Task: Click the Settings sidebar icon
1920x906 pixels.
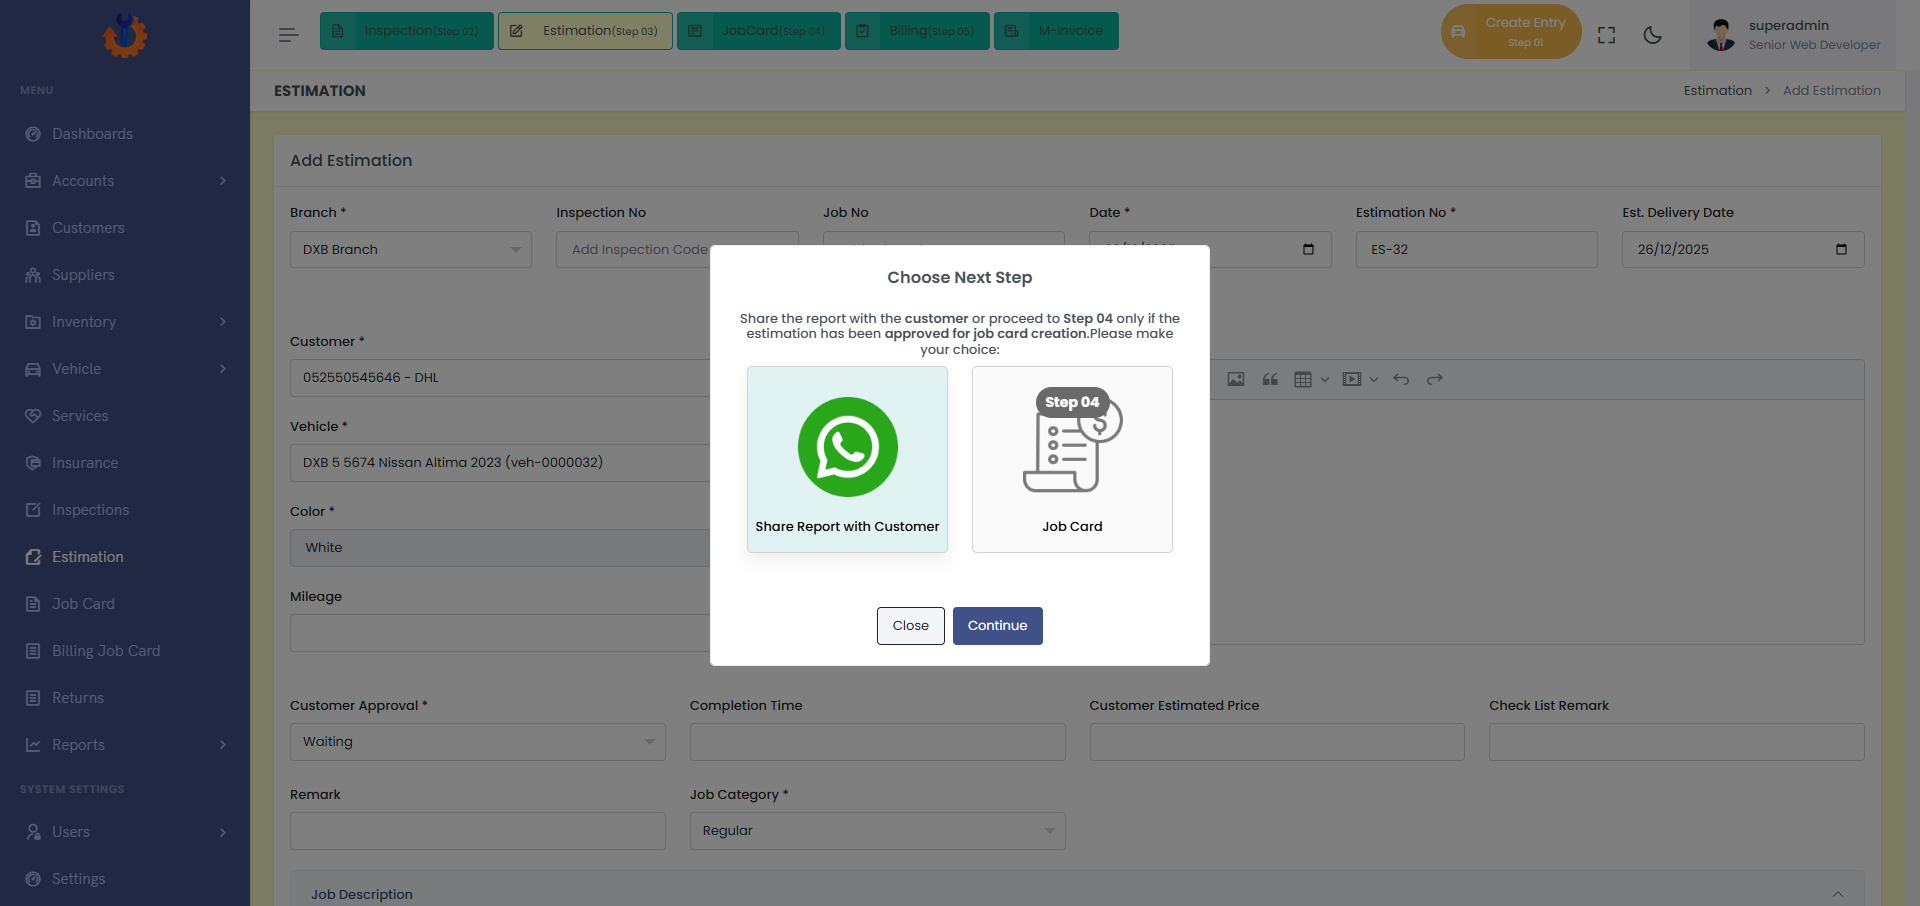Action: pyautogui.click(x=33, y=879)
